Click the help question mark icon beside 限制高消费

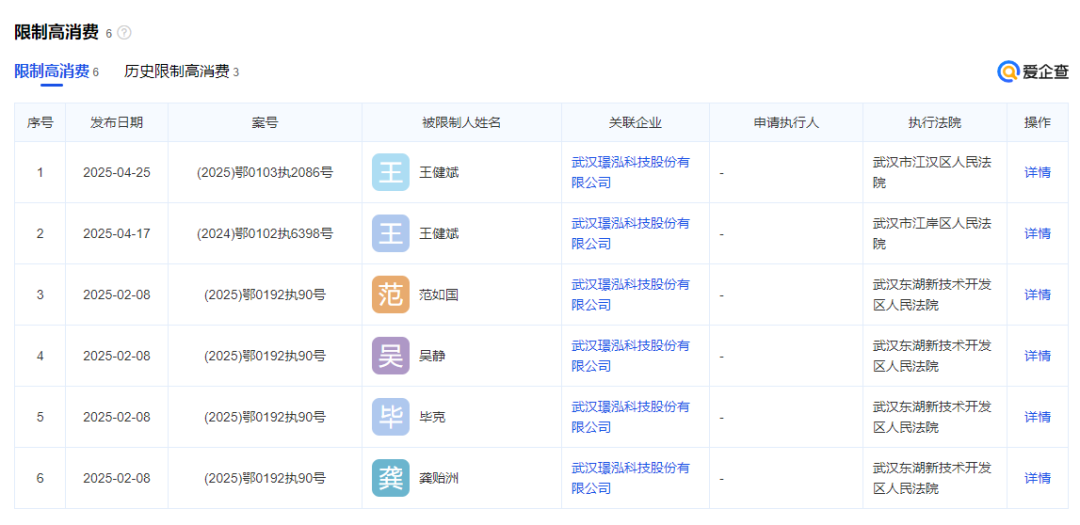click(124, 33)
